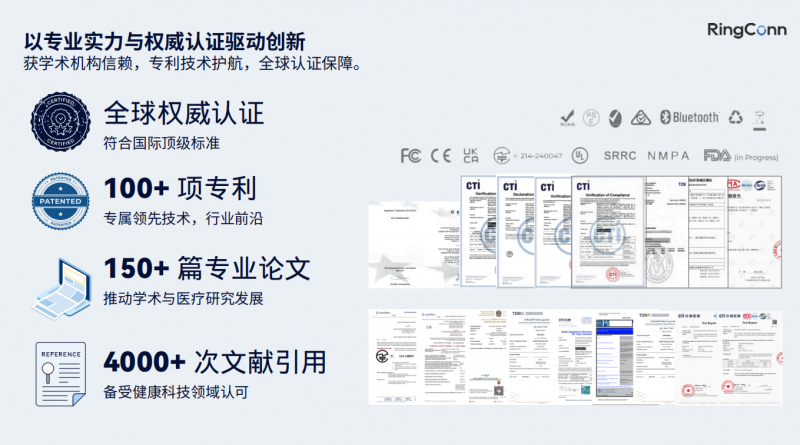Image resolution: width=800 pixels, height=445 pixels.
Task: Select the UKCA mark
Action: point(470,155)
